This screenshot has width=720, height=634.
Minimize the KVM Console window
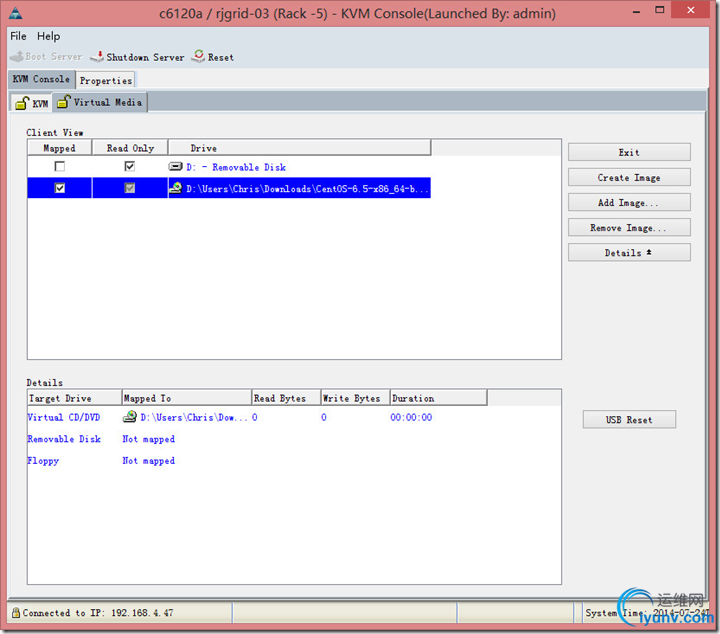point(636,11)
